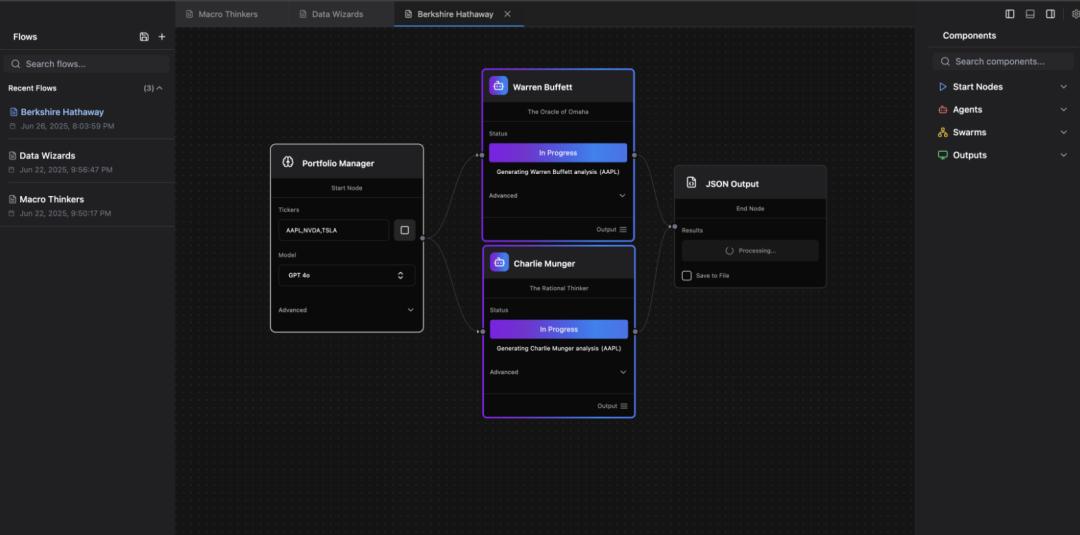
Task: Click Warren Buffett In Progress status bar
Action: (558, 153)
